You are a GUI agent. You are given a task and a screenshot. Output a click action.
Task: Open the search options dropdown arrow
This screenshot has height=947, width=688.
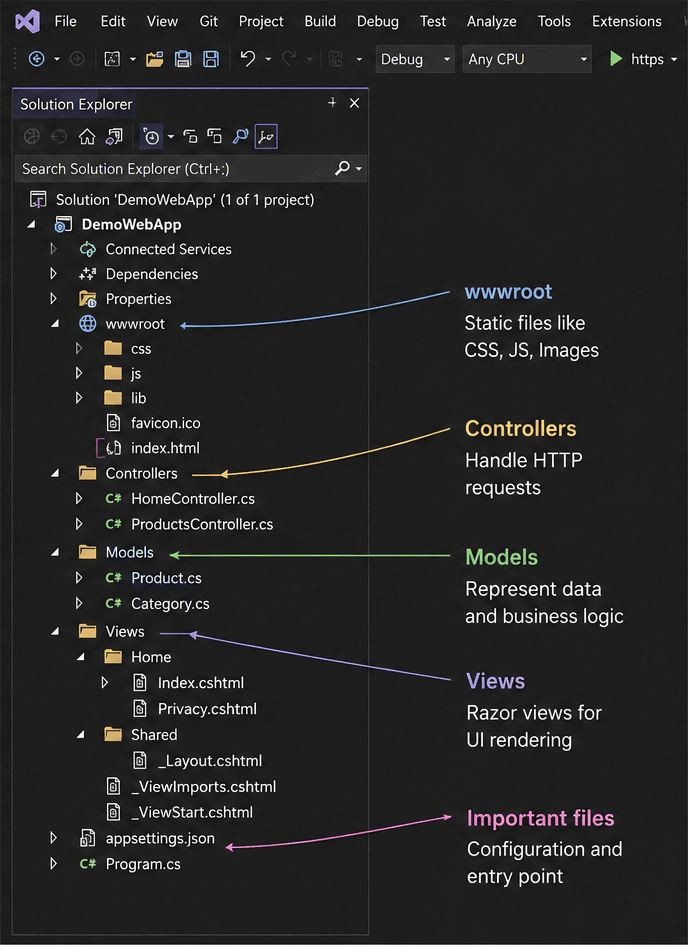point(359,169)
